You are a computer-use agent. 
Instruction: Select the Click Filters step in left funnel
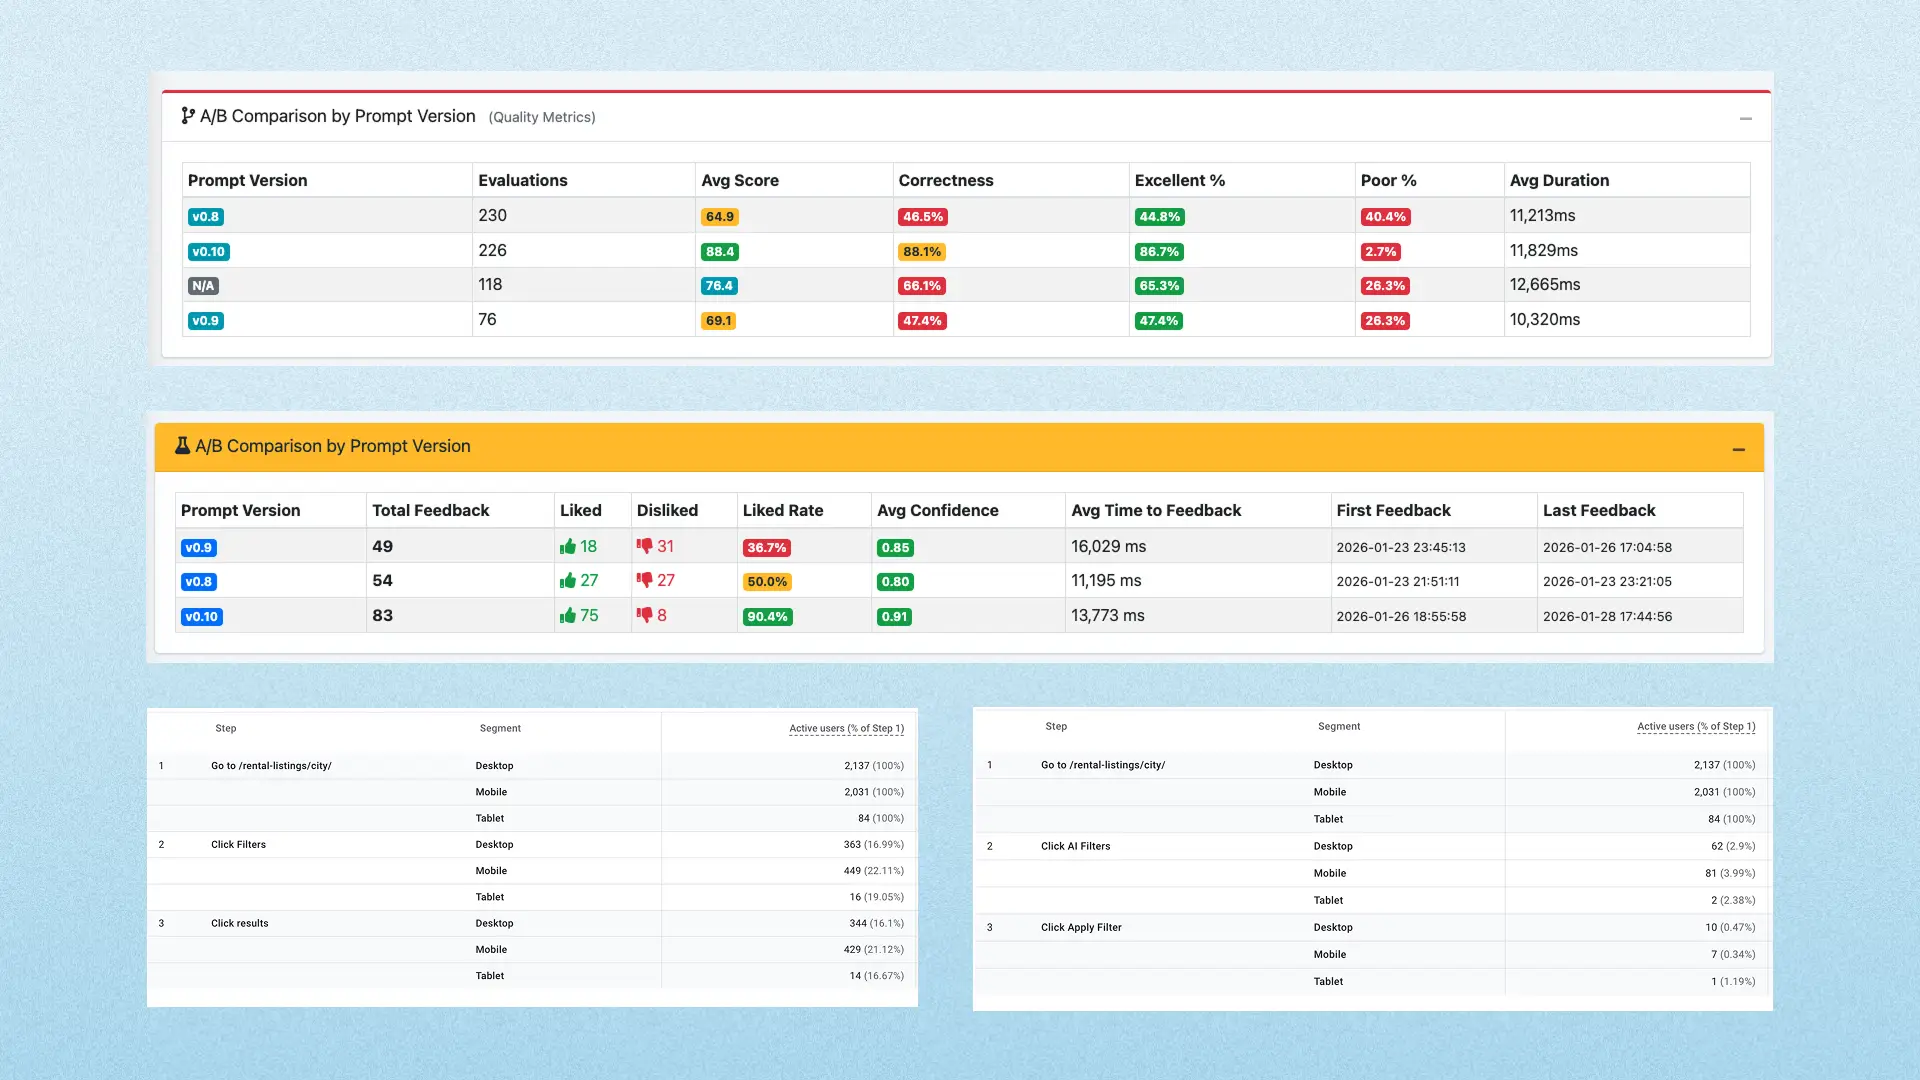coord(238,845)
